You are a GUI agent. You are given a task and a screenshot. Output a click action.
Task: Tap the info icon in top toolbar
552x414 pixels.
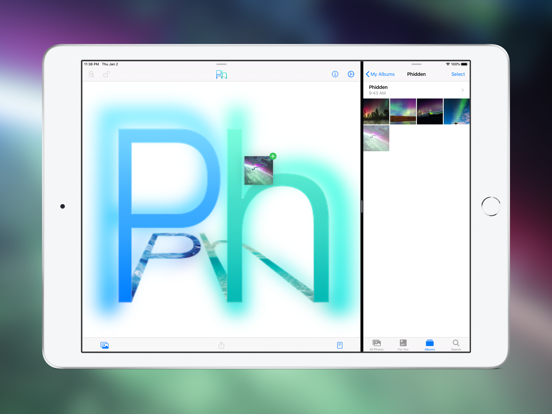click(335, 74)
